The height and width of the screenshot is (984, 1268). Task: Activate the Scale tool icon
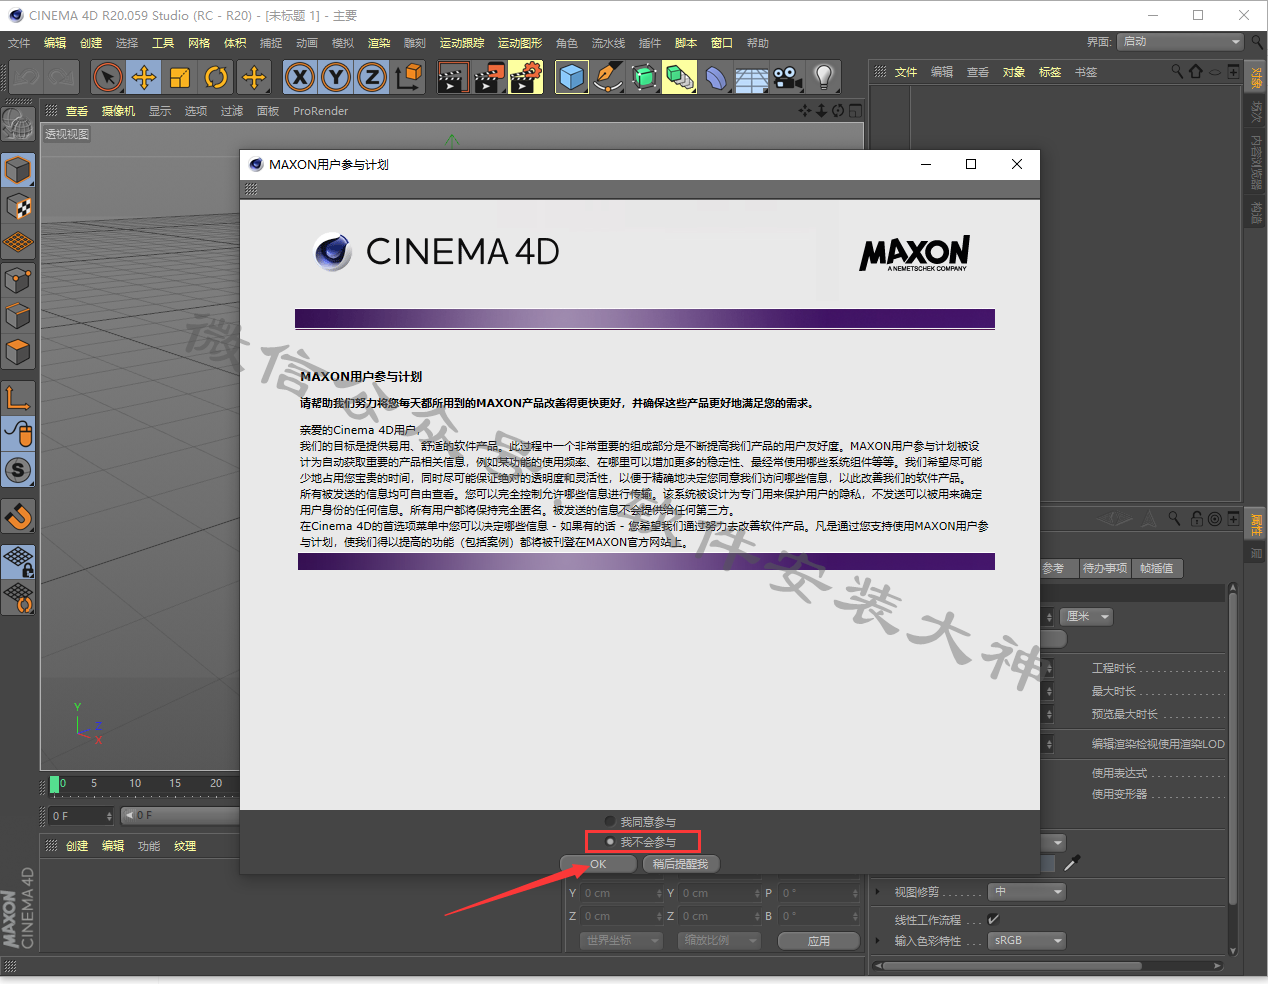point(180,77)
